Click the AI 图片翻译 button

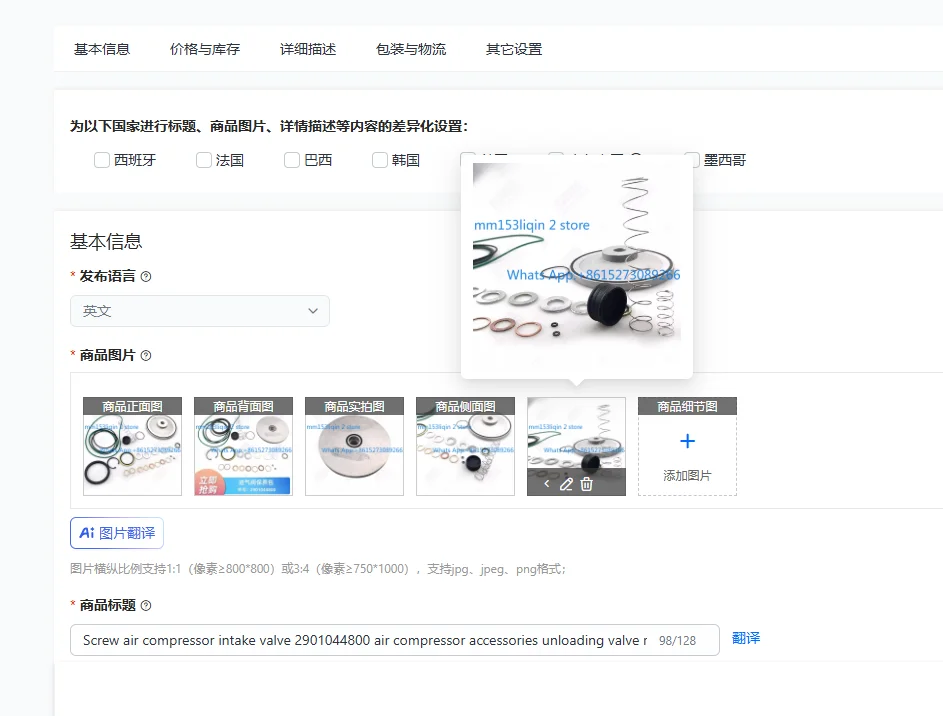(117, 533)
